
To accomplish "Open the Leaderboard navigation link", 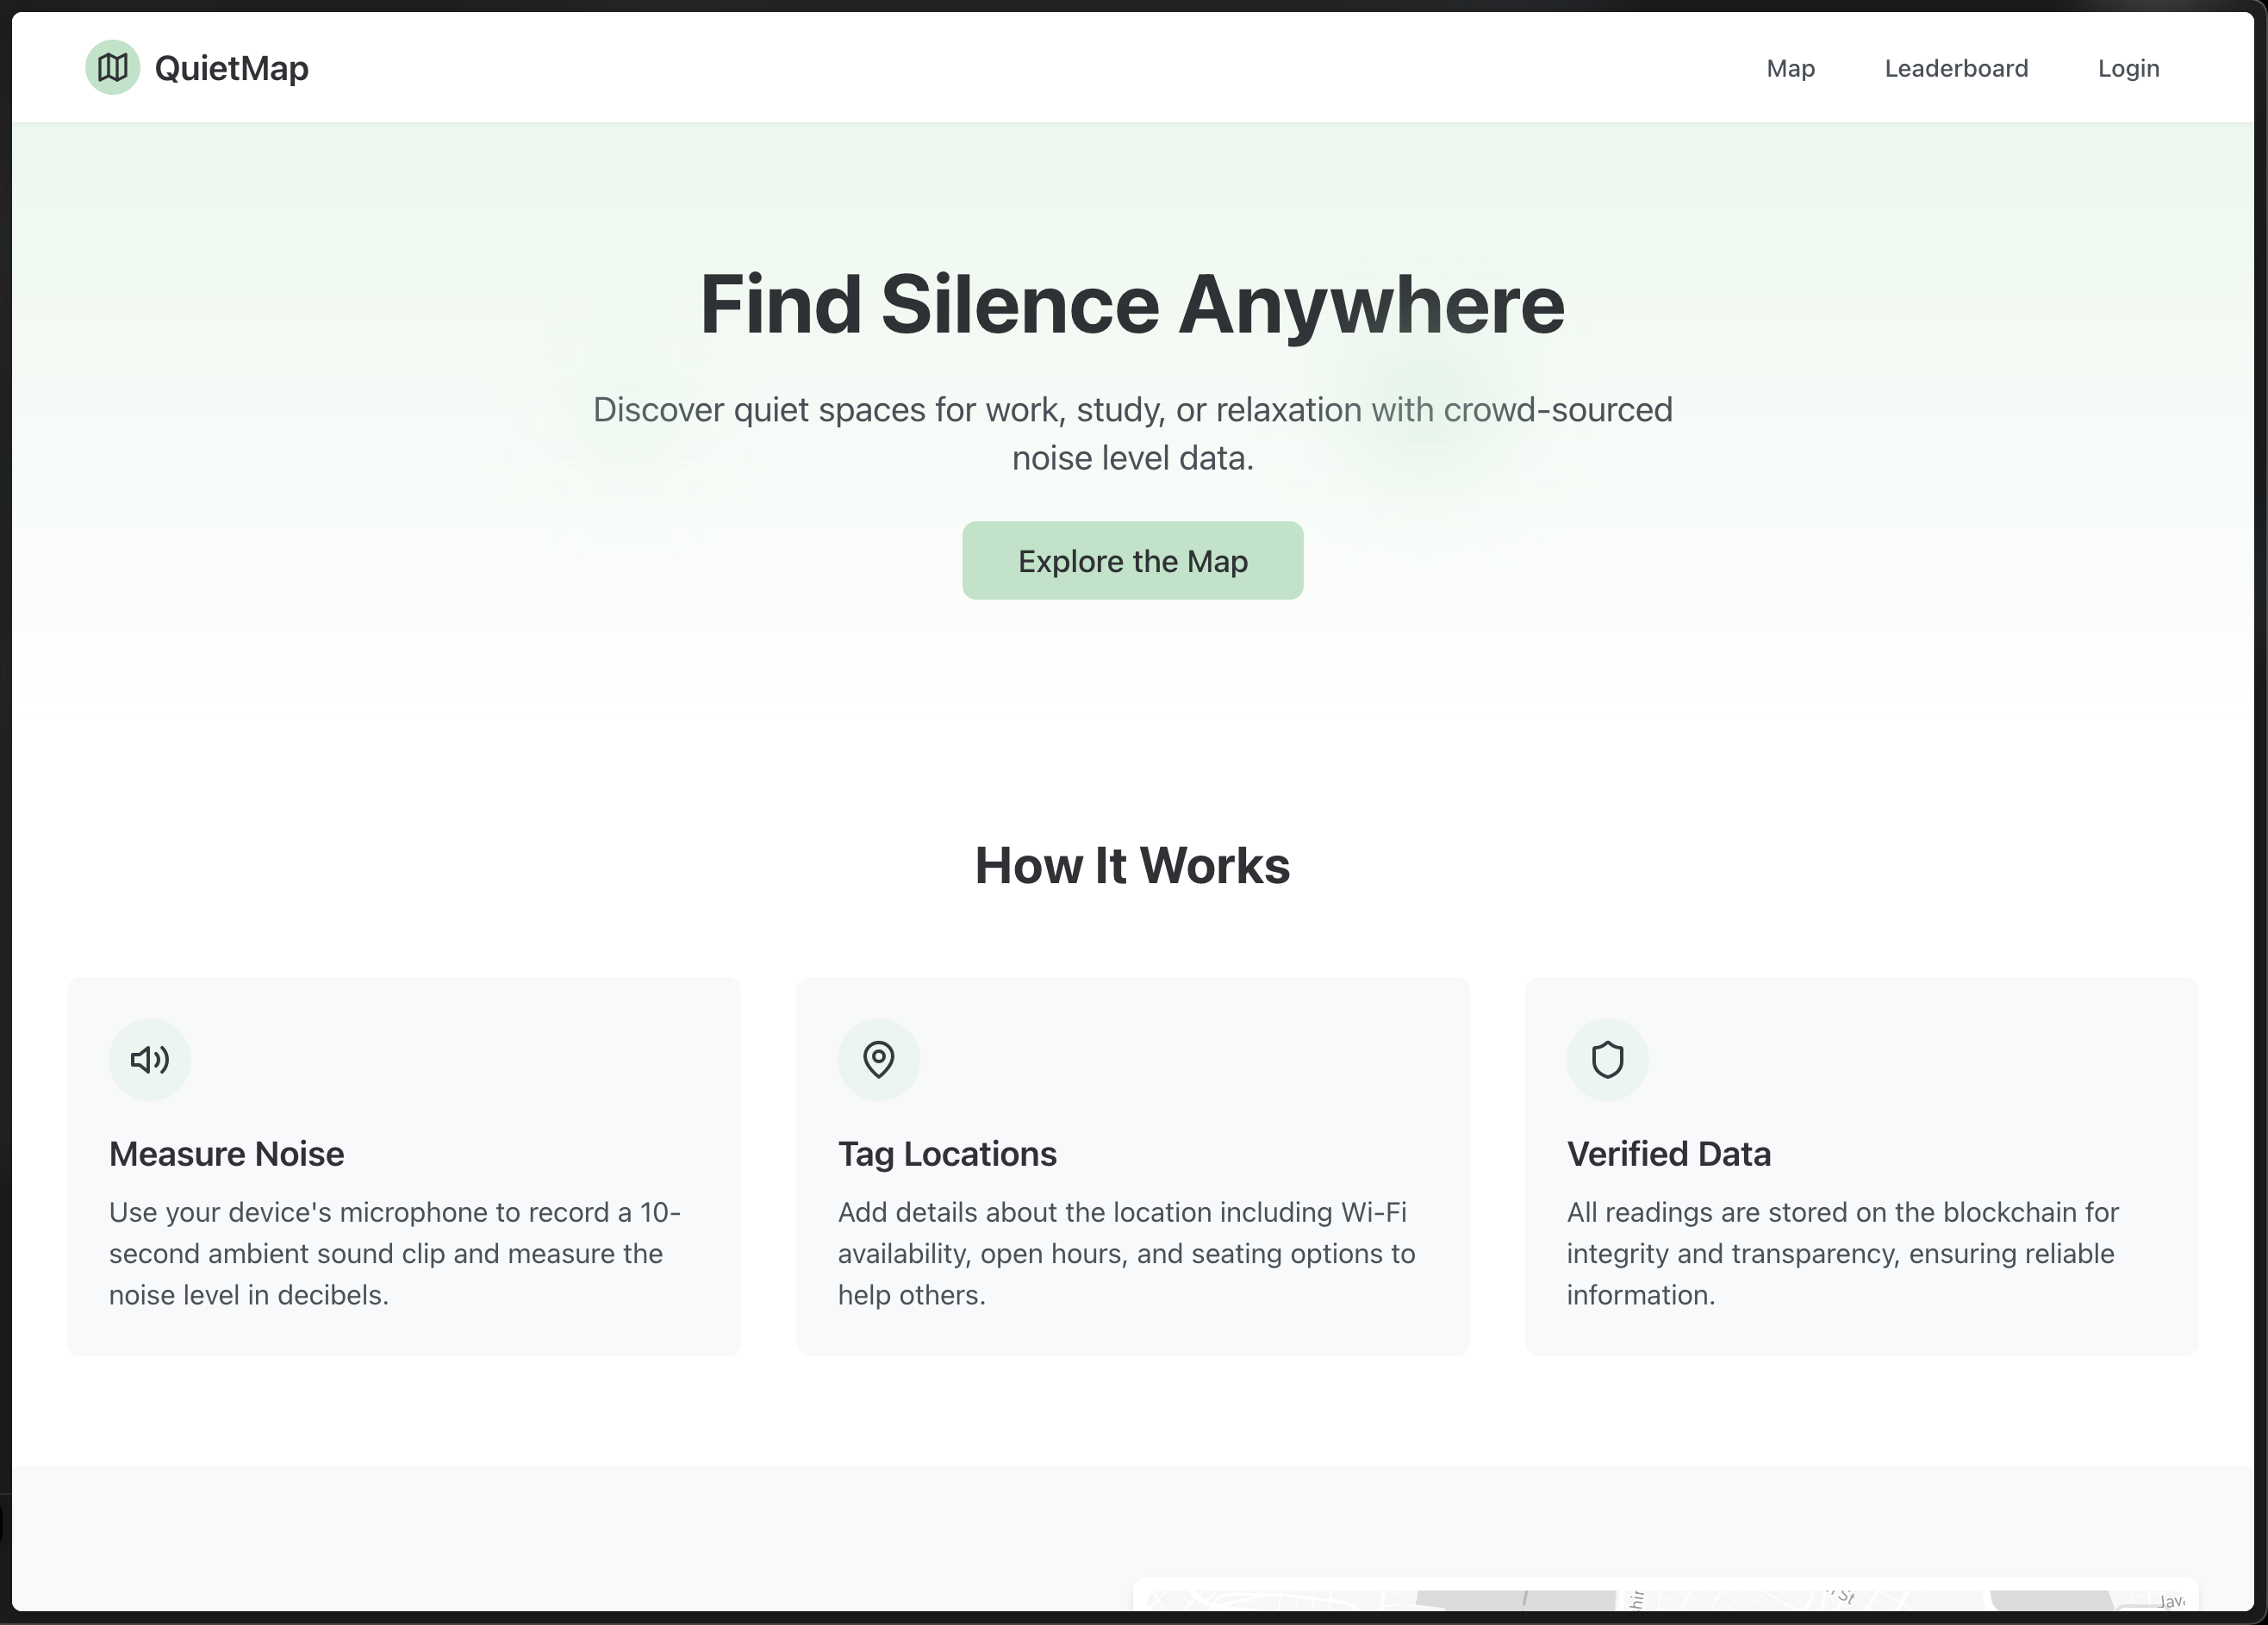I will (1955, 68).
